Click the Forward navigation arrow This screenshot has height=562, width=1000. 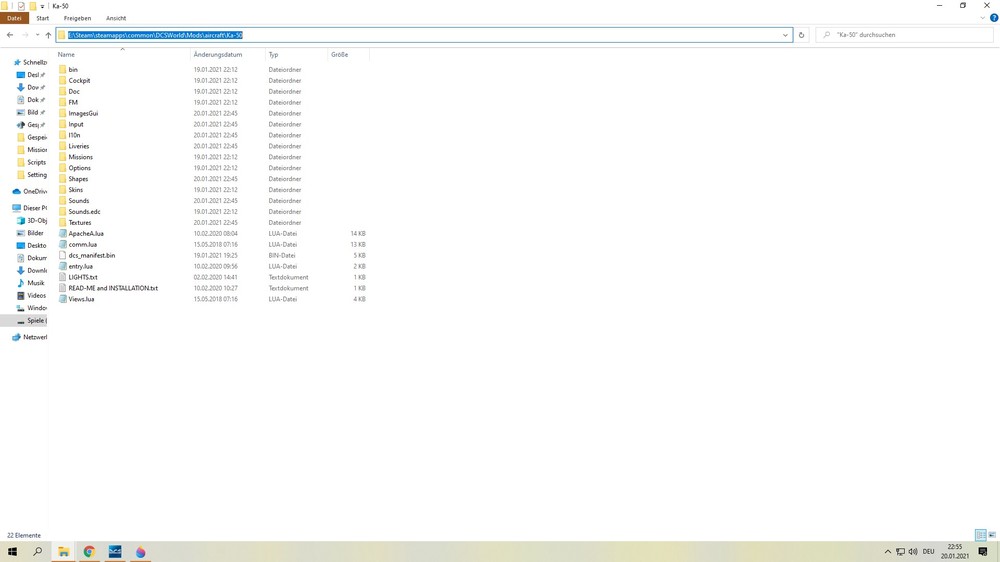[25, 35]
